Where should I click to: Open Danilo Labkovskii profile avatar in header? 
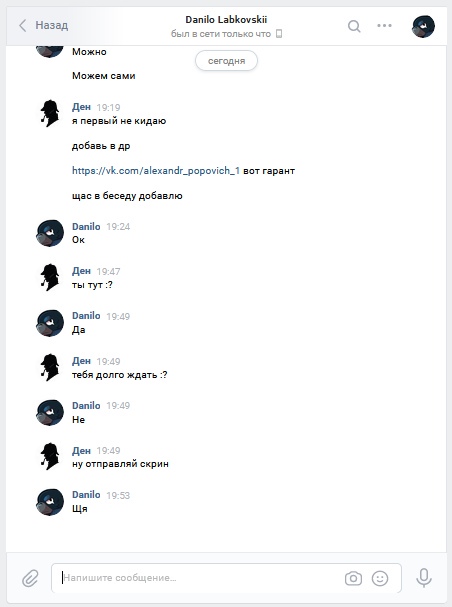click(x=423, y=26)
